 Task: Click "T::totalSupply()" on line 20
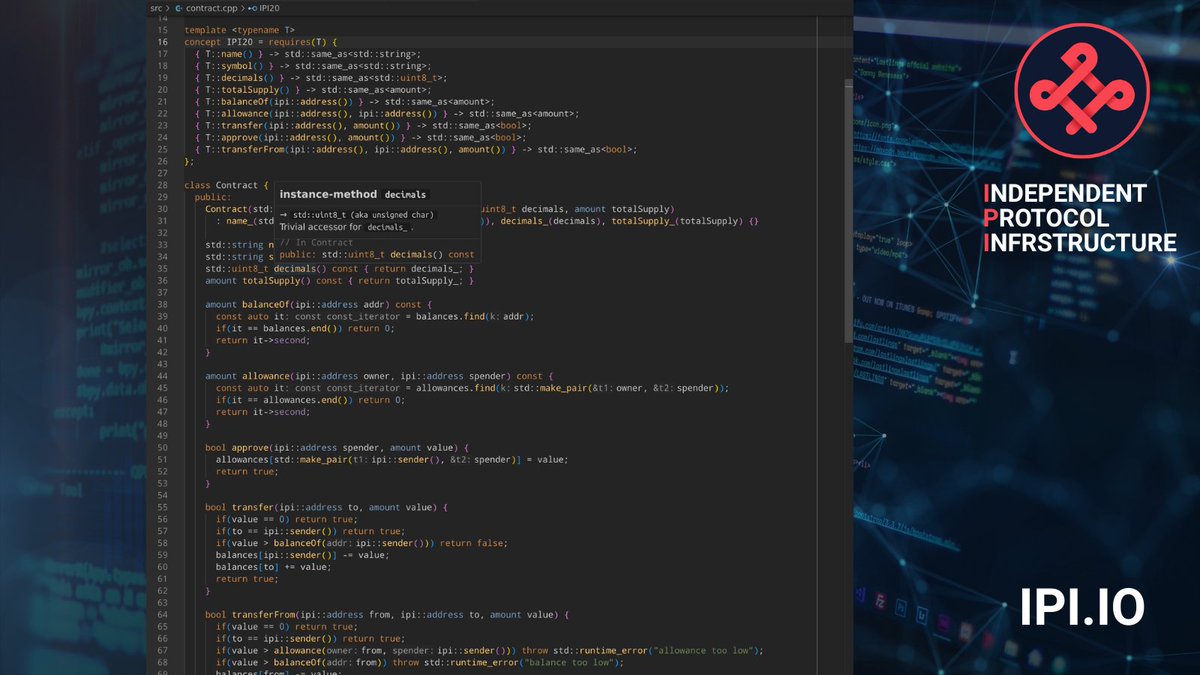(x=249, y=90)
